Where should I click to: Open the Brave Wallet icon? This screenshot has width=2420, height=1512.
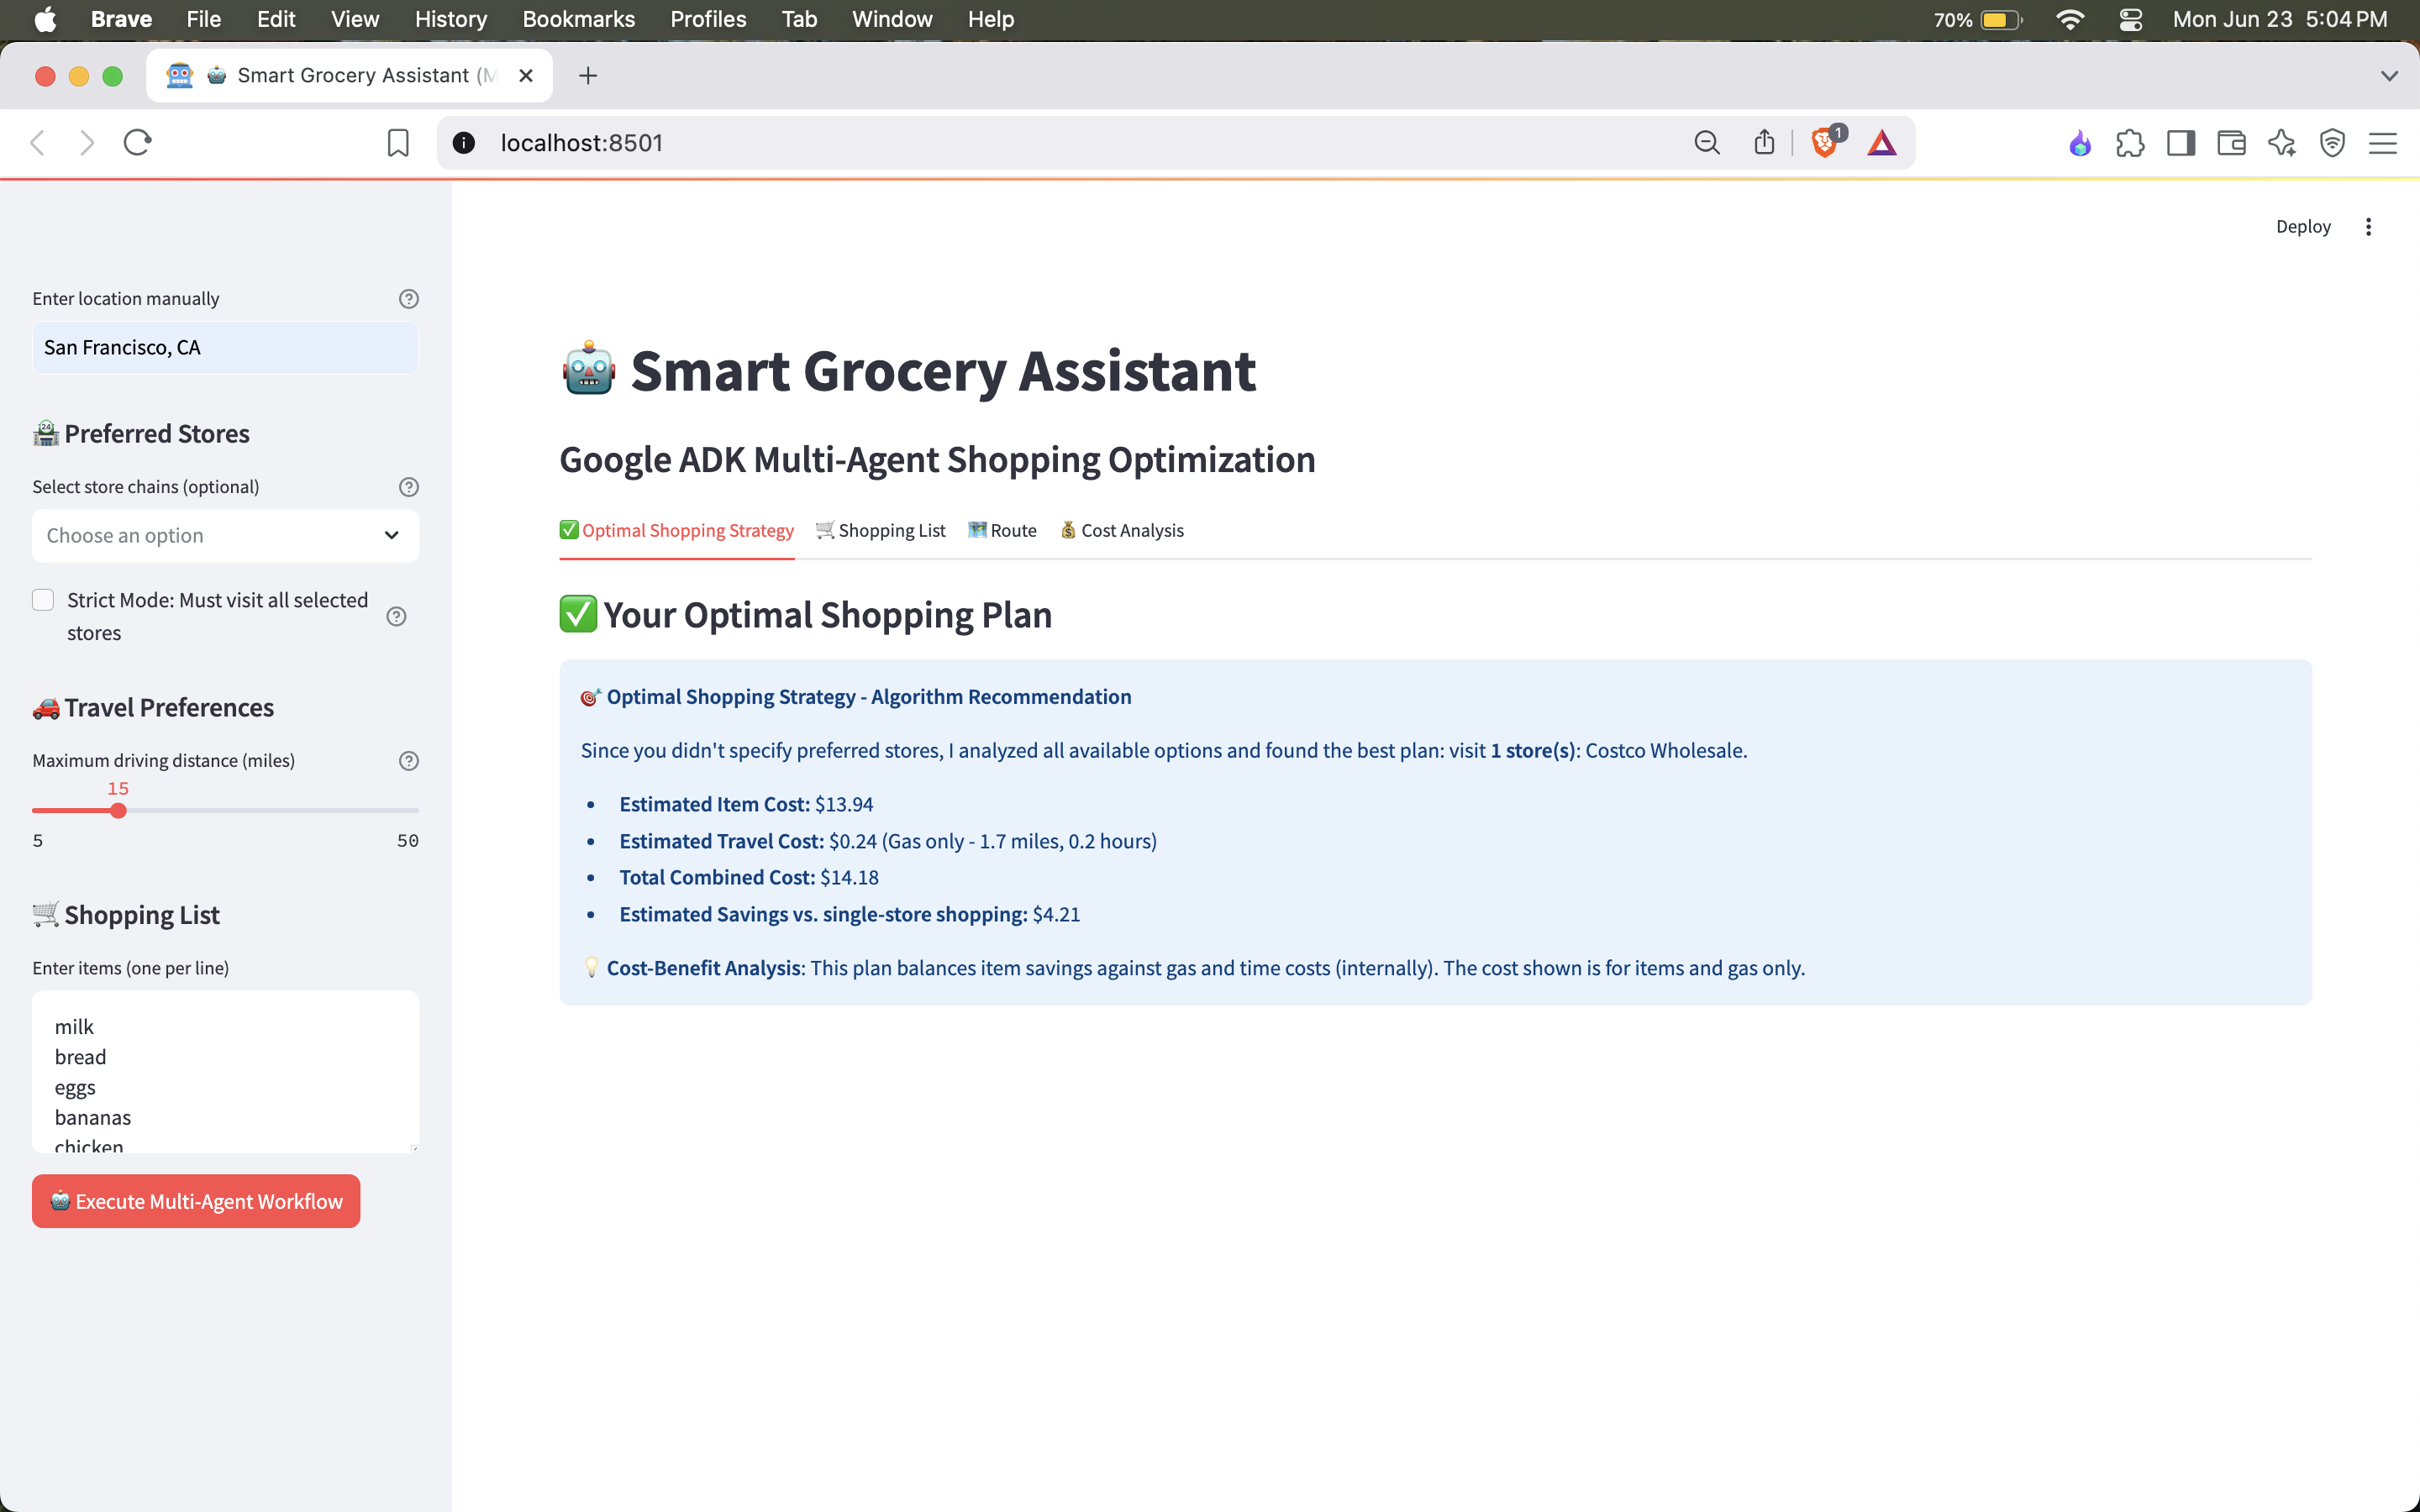2231,143
